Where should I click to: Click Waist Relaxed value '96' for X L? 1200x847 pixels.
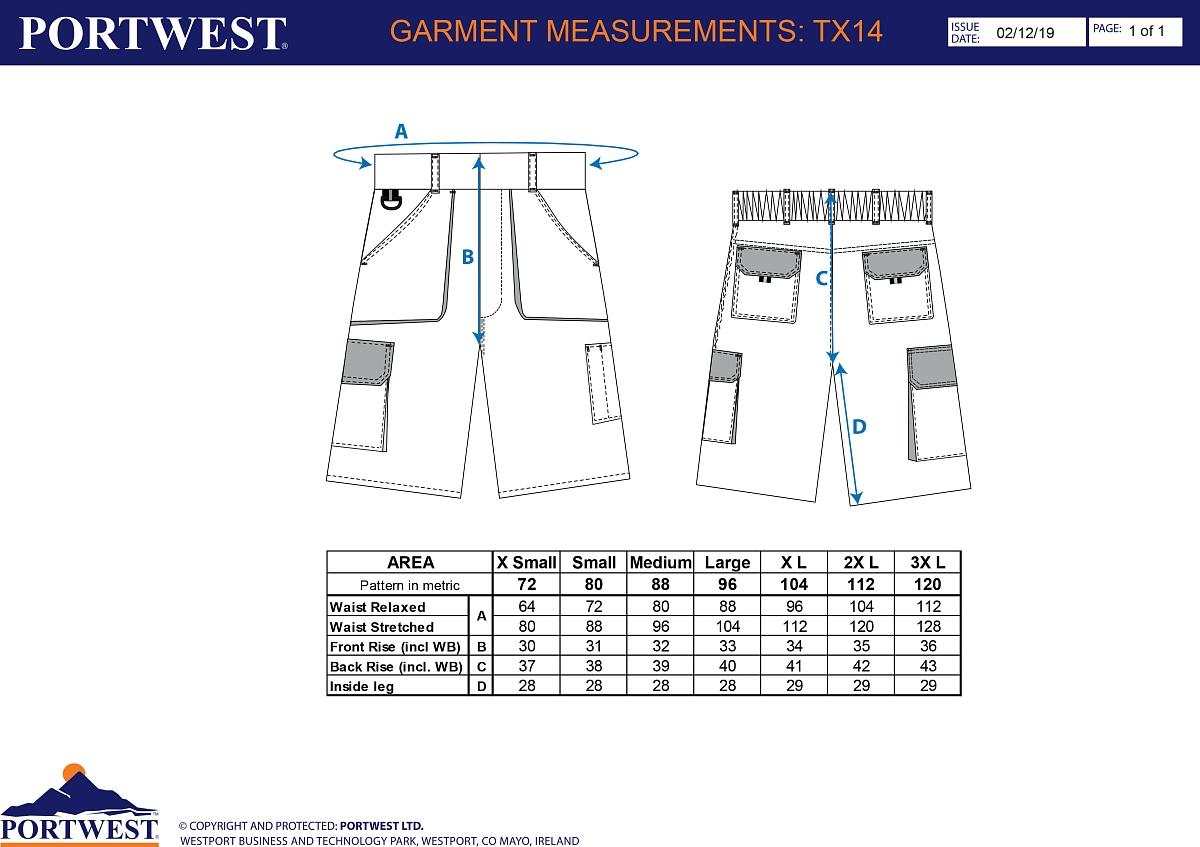point(794,606)
